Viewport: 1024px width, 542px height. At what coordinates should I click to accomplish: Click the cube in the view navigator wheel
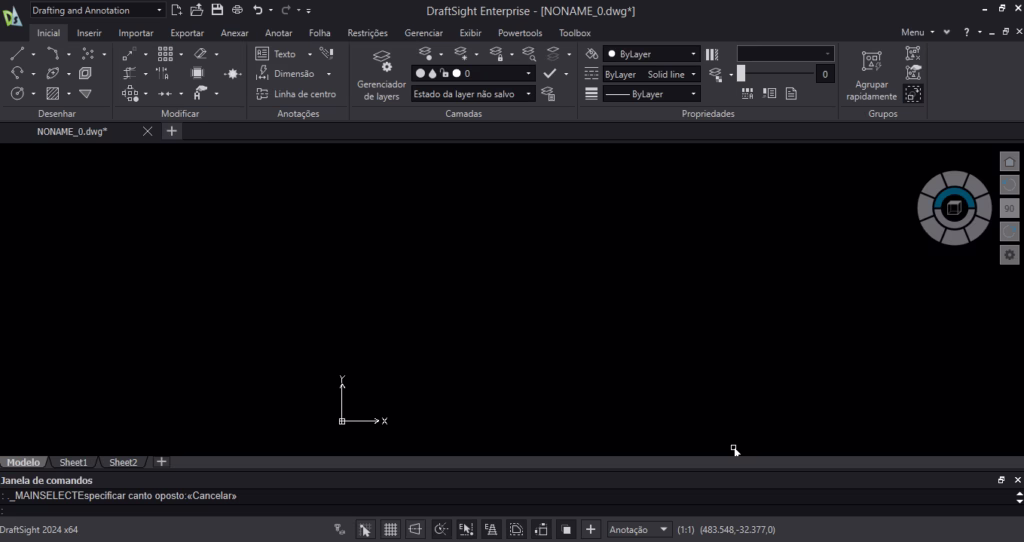tap(954, 208)
